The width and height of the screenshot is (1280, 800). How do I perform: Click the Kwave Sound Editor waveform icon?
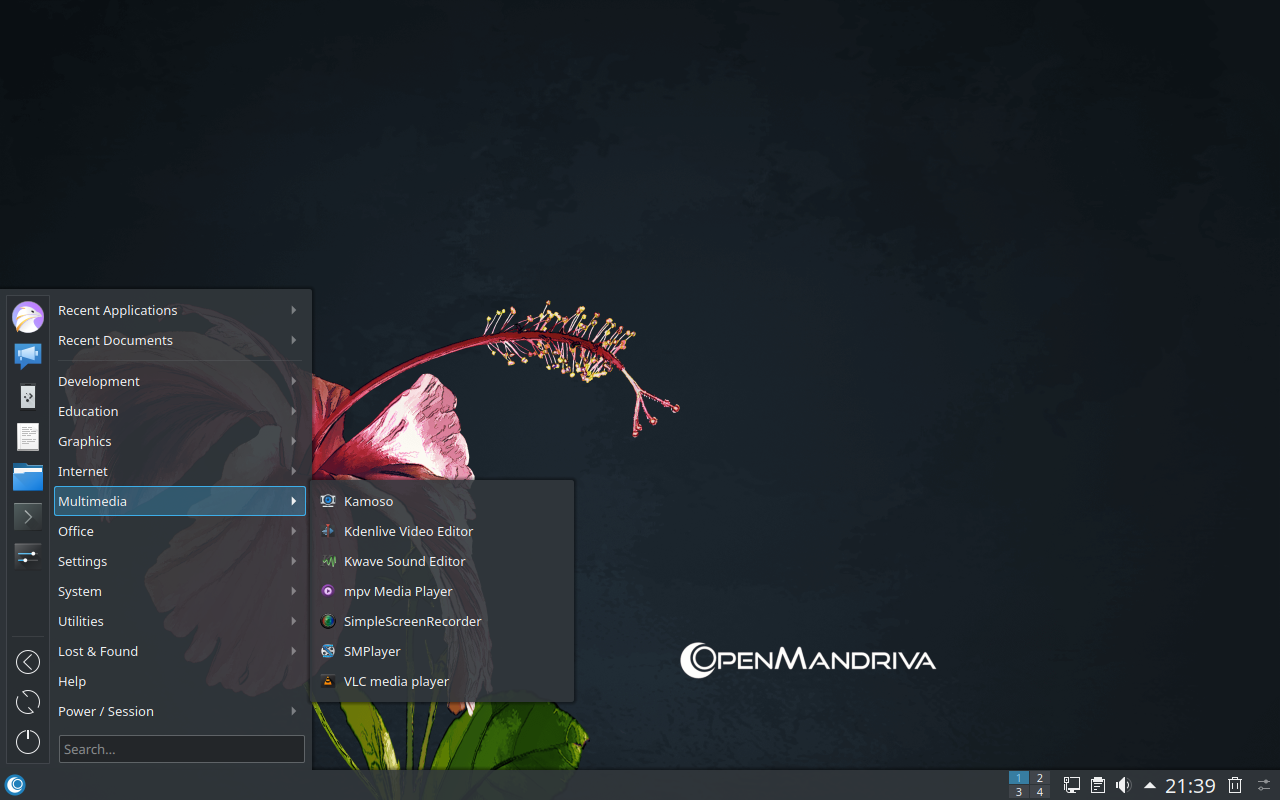coord(328,561)
